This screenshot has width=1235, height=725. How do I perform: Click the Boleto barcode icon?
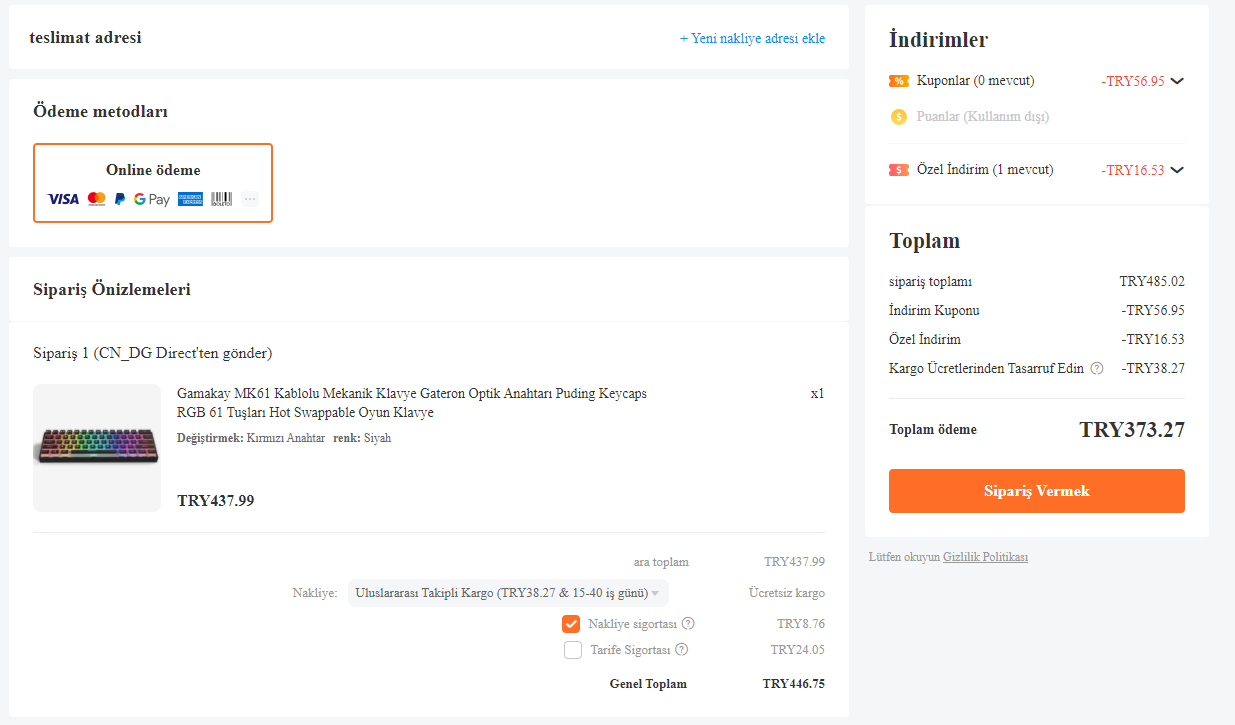click(221, 199)
